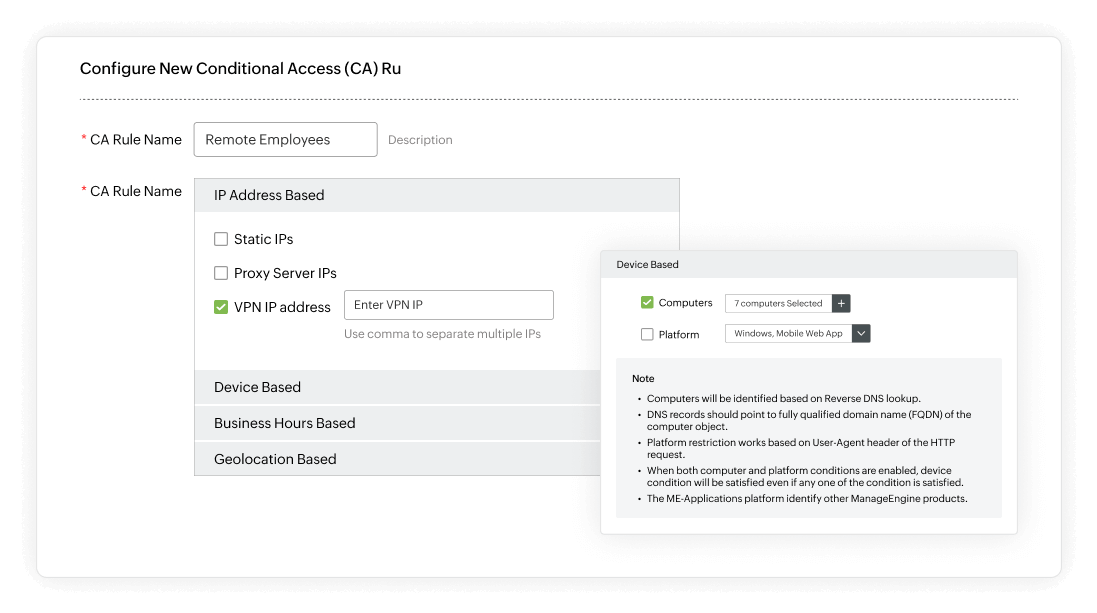1097x613 pixels.
Task: Click the Remote Employees rule name field
Action: point(285,140)
